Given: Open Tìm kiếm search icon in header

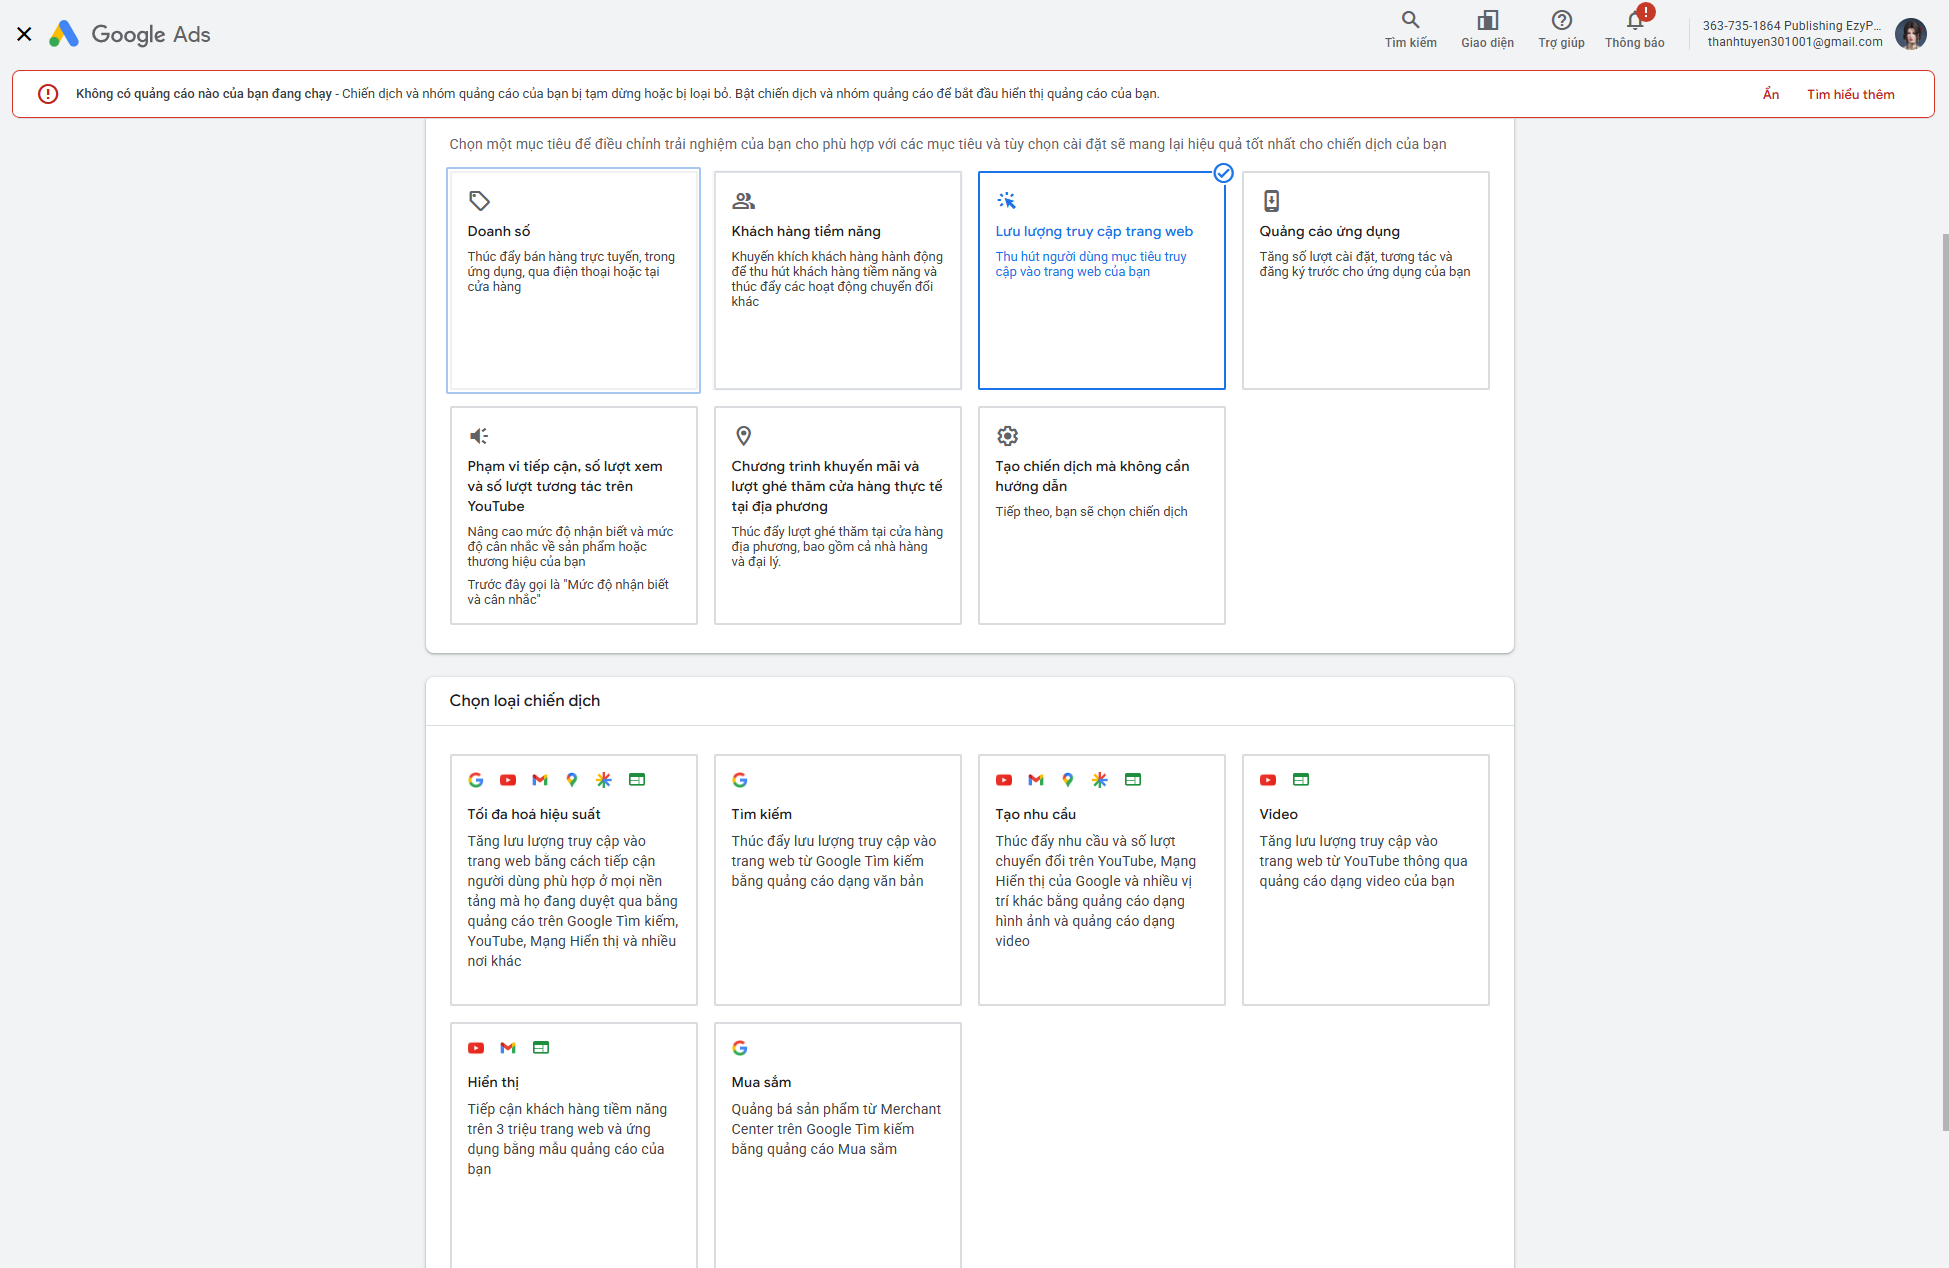Looking at the screenshot, I should tap(1410, 28).
